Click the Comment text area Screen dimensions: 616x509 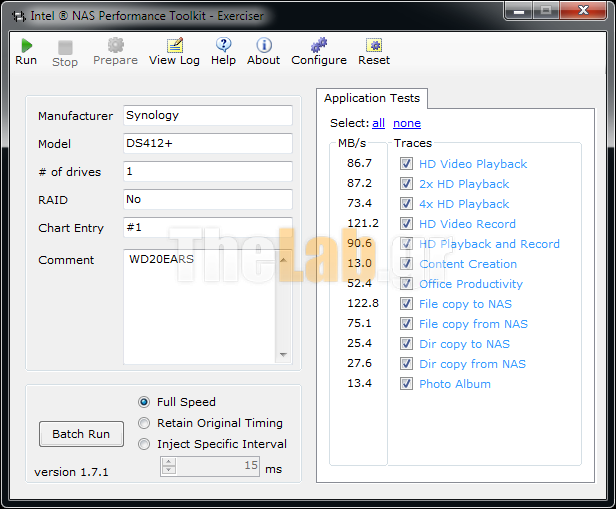[200, 307]
